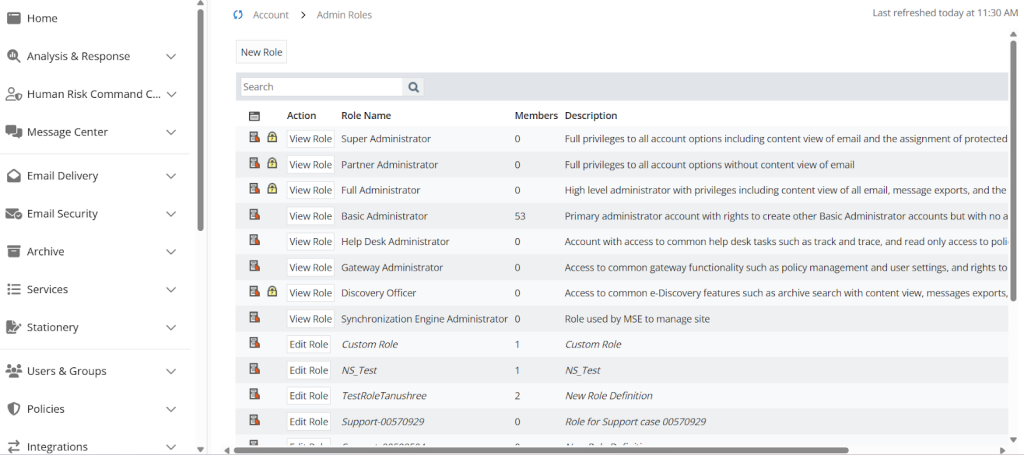The width and height of the screenshot is (1024, 455).
Task: Expand the Archive chevron
Action: 171,252
